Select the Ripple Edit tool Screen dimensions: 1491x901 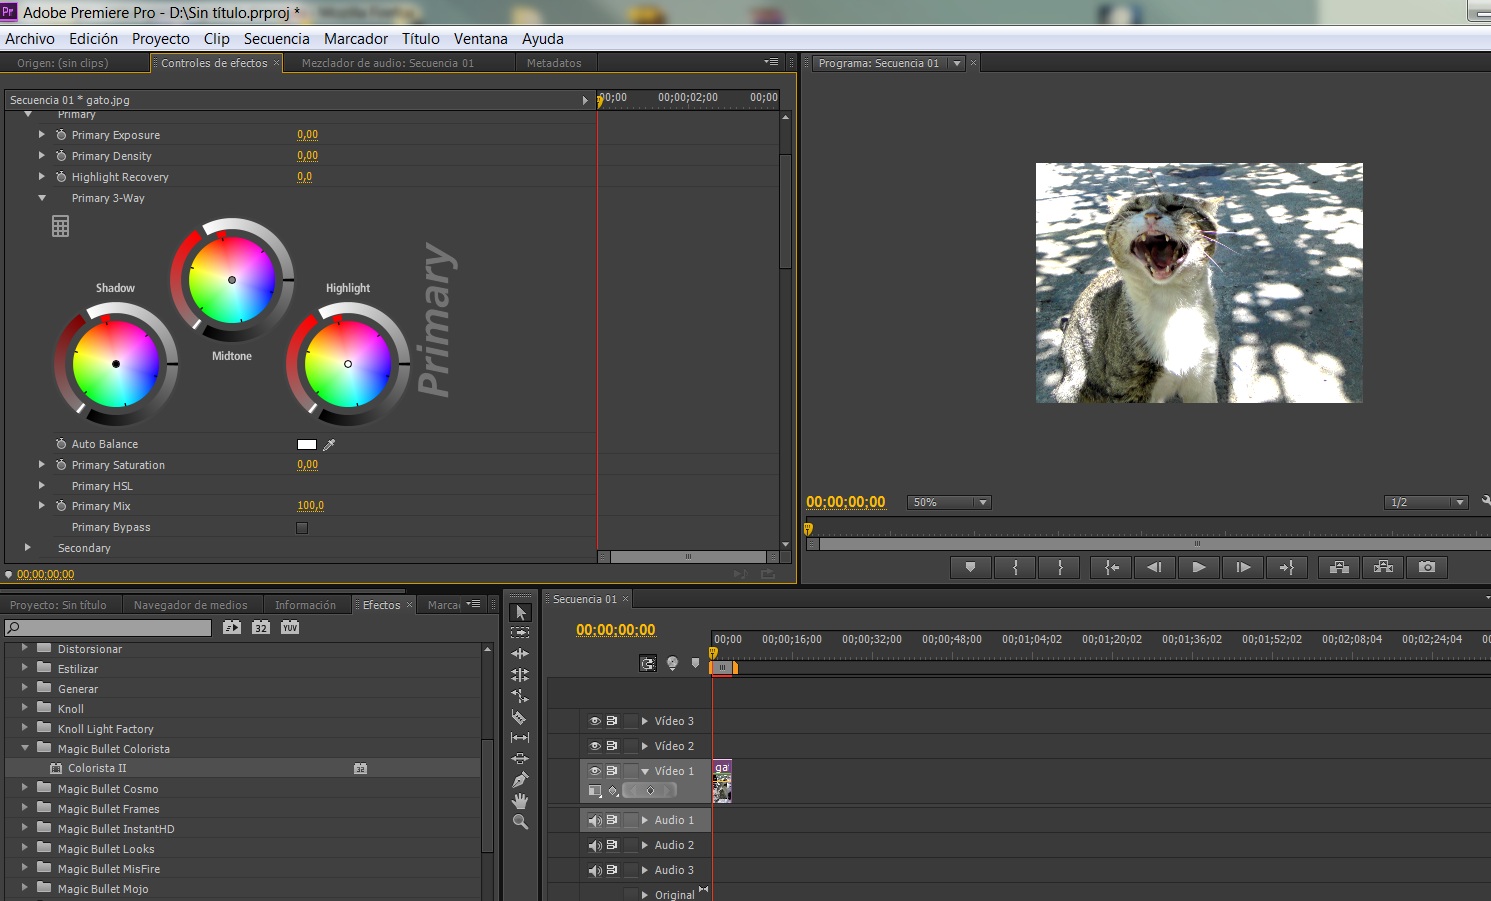pyautogui.click(x=520, y=654)
